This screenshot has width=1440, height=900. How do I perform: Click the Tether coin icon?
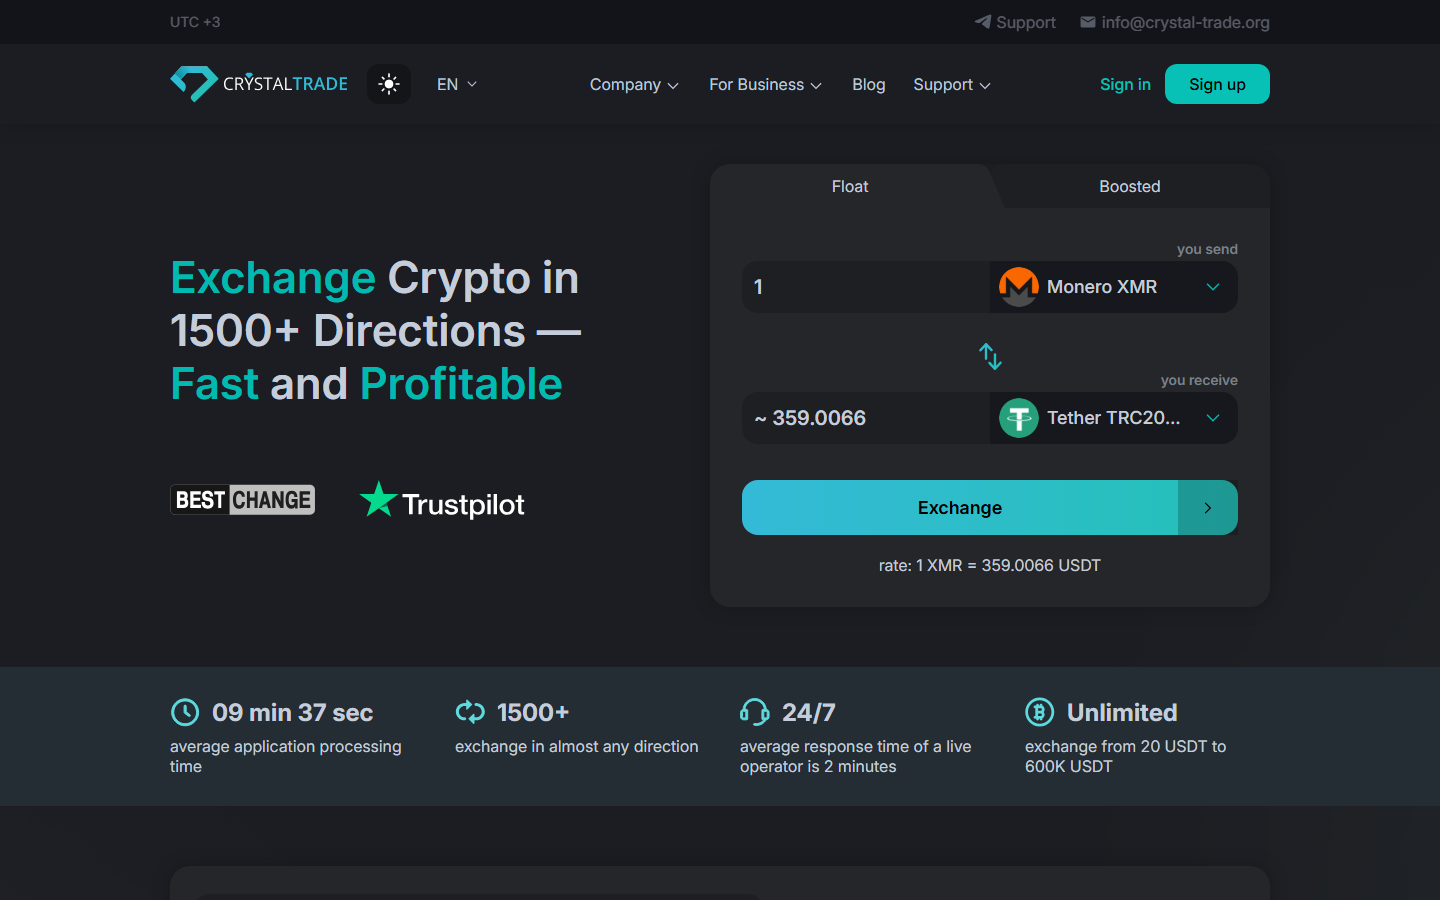click(x=1019, y=418)
